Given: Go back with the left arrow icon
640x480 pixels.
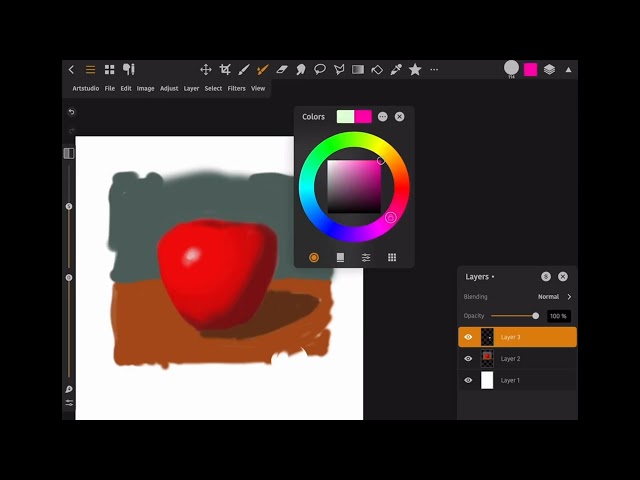Looking at the screenshot, I should coord(71,69).
